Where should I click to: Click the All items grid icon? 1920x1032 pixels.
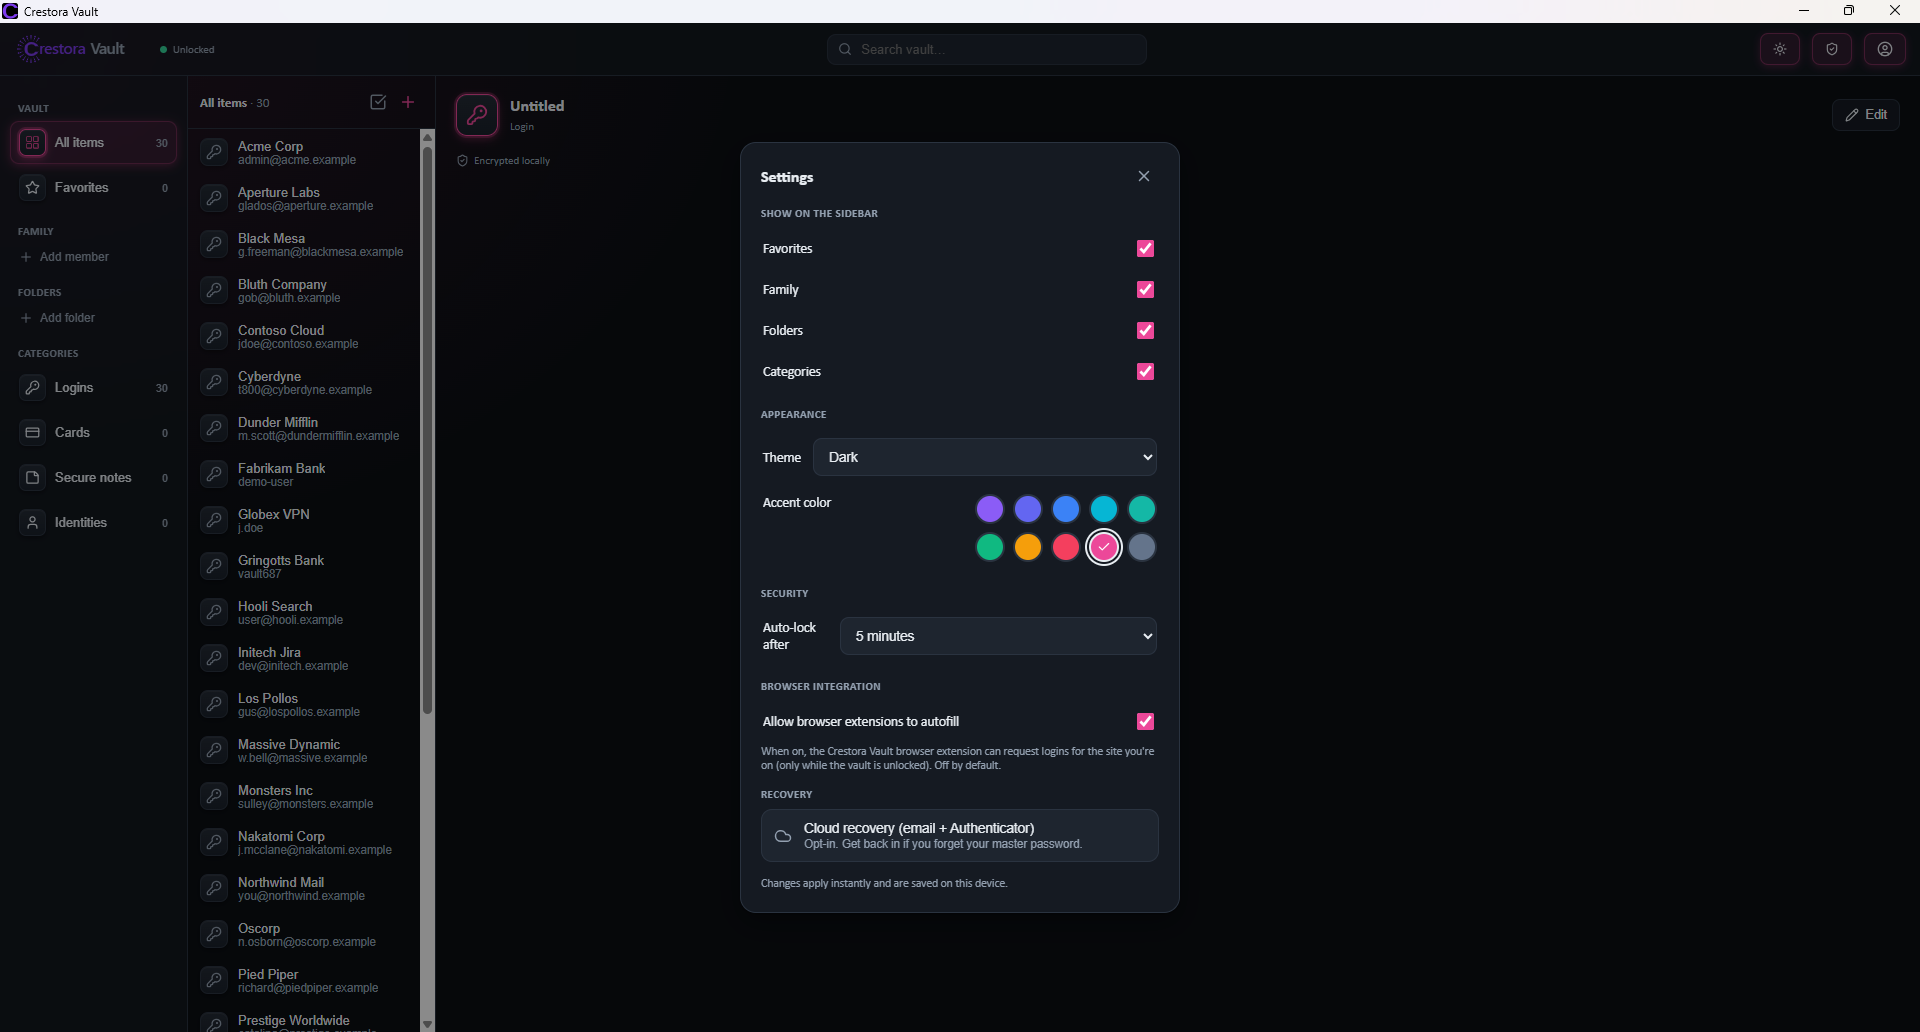point(33,143)
